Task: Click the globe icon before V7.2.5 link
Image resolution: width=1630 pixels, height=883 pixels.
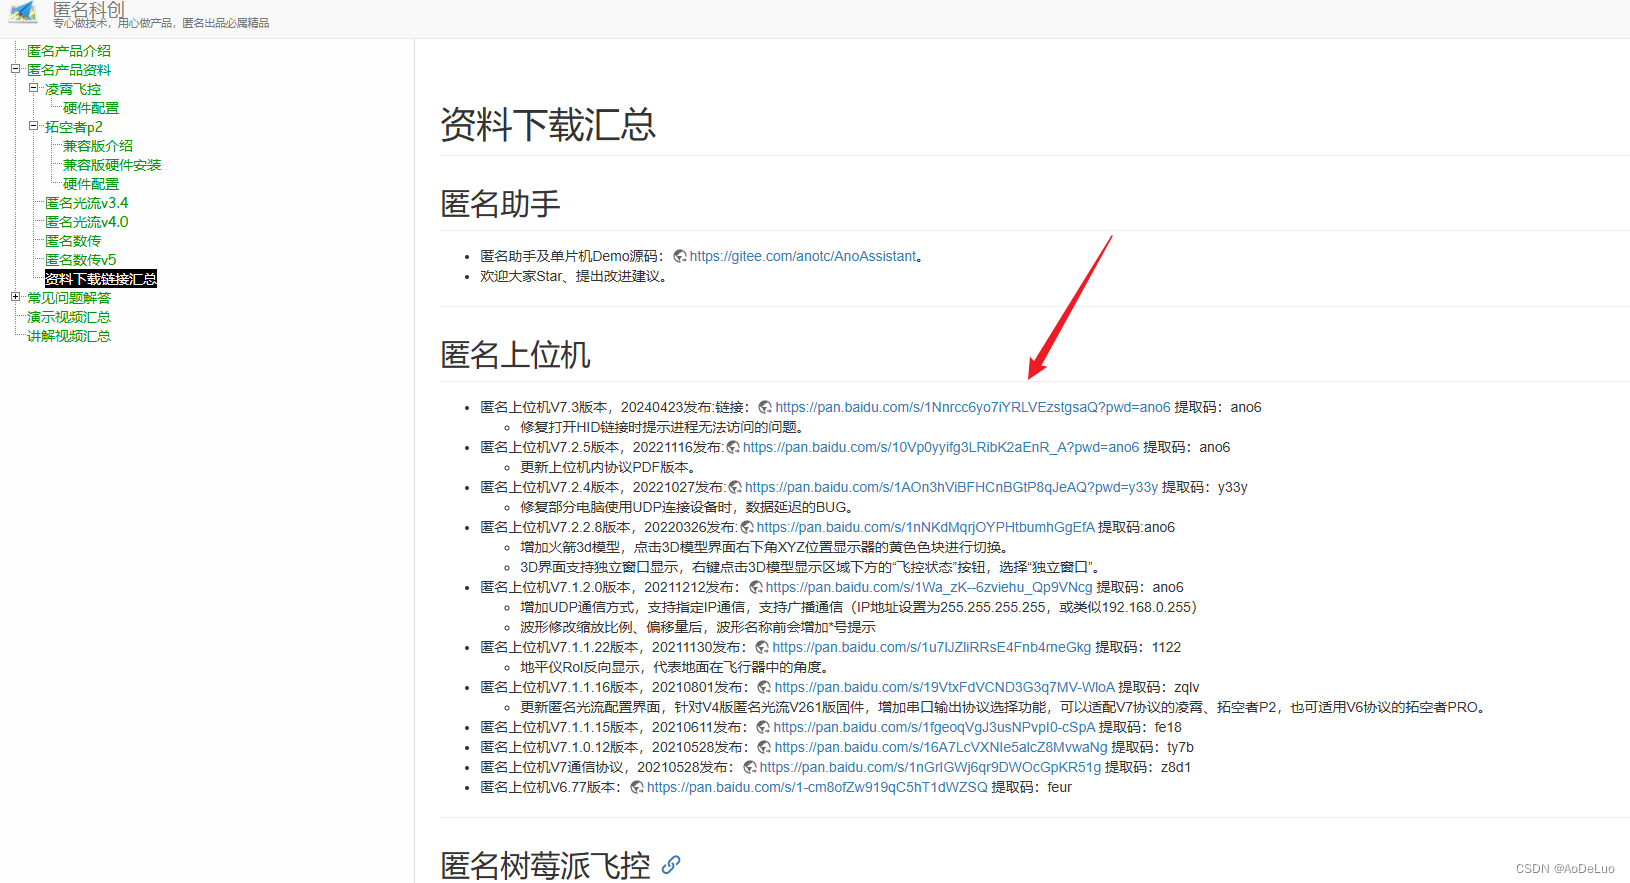Action: (x=733, y=448)
